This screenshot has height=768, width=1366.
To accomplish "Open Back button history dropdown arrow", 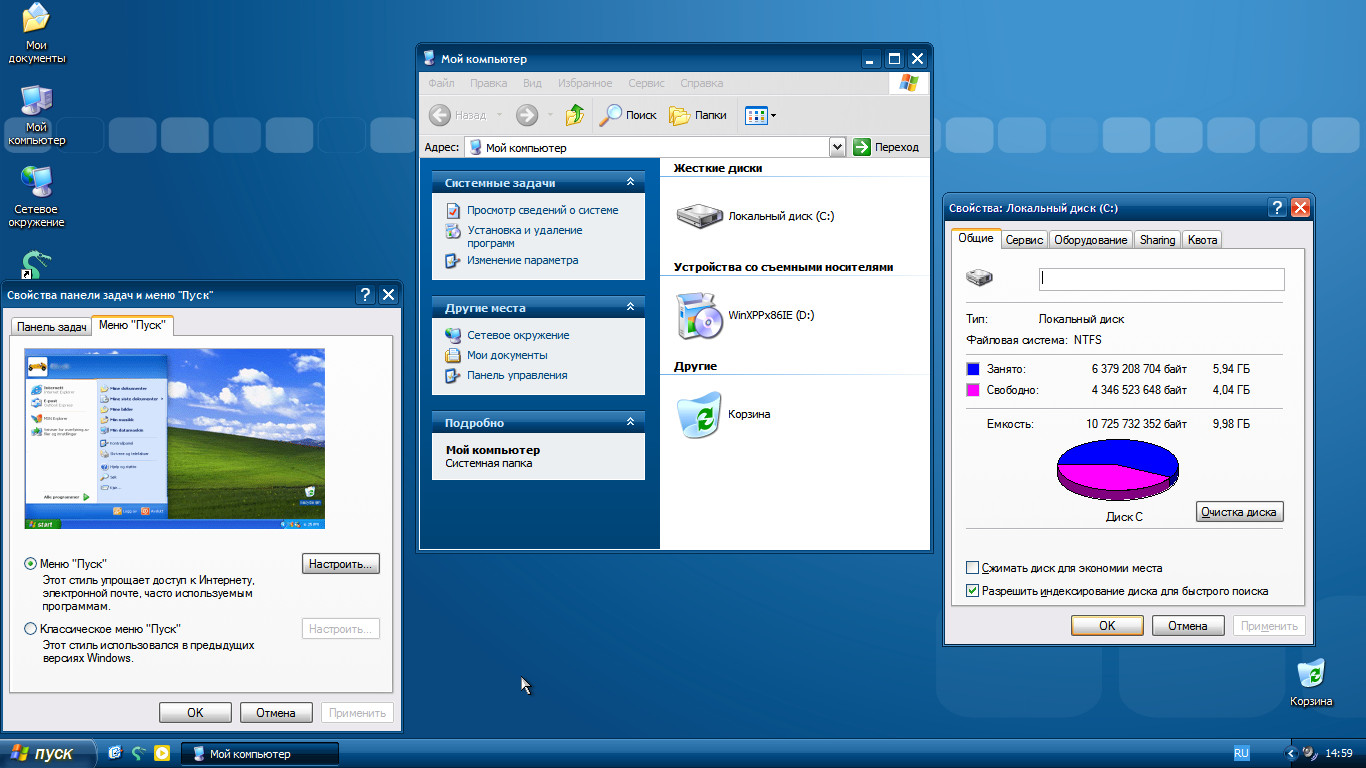I will pyautogui.click(x=499, y=115).
